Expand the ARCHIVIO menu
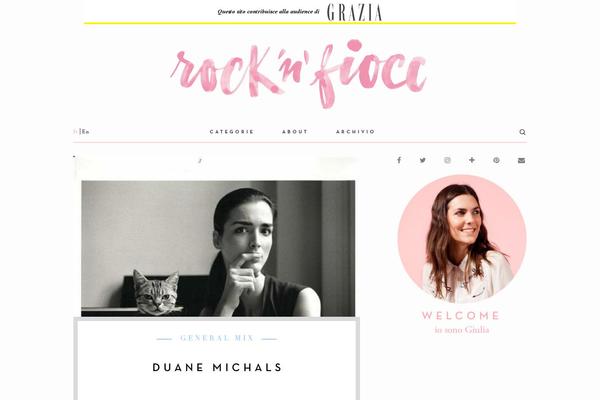This screenshot has height=400, width=600. tap(355, 132)
